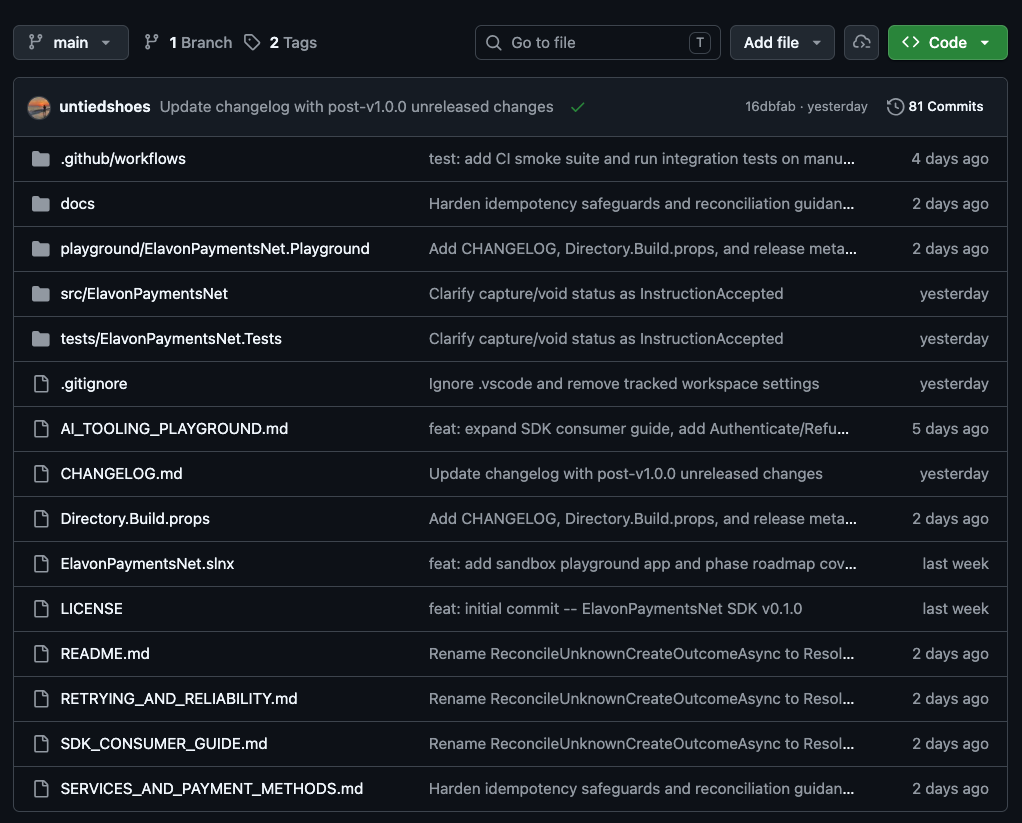Open 'feat: add sandbox playground app' commit
The image size is (1022, 823).
click(x=643, y=563)
